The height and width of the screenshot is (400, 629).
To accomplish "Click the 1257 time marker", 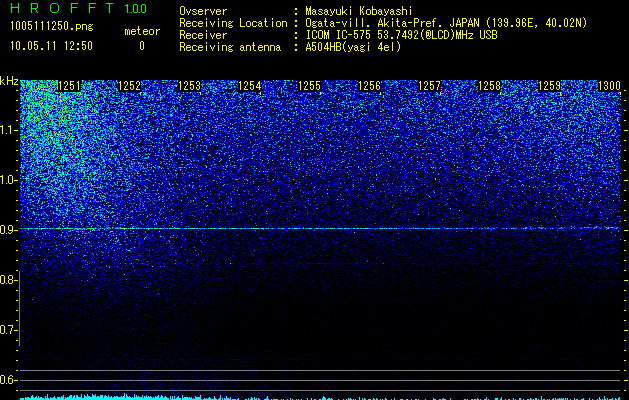I will click(x=429, y=86).
